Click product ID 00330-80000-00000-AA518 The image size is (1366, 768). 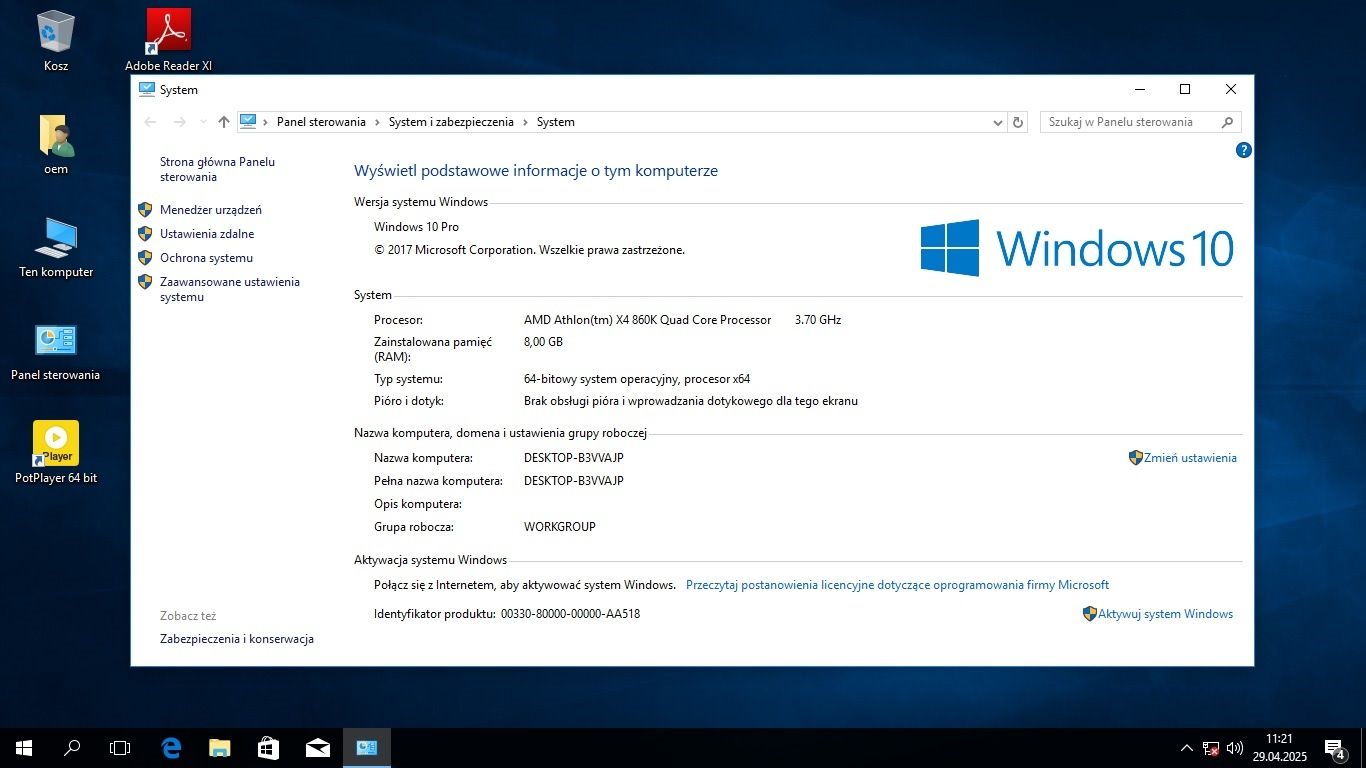pyautogui.click(x=570, y=614)
